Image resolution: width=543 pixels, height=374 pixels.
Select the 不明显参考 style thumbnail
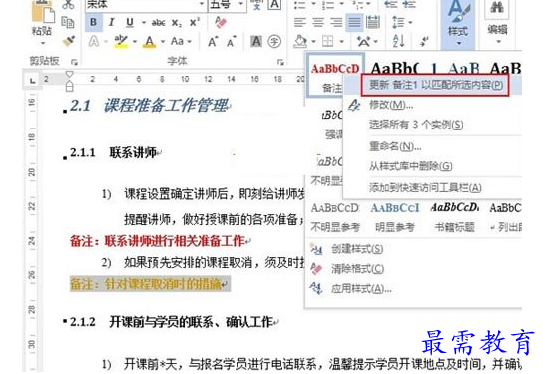[x=335, y=217]
